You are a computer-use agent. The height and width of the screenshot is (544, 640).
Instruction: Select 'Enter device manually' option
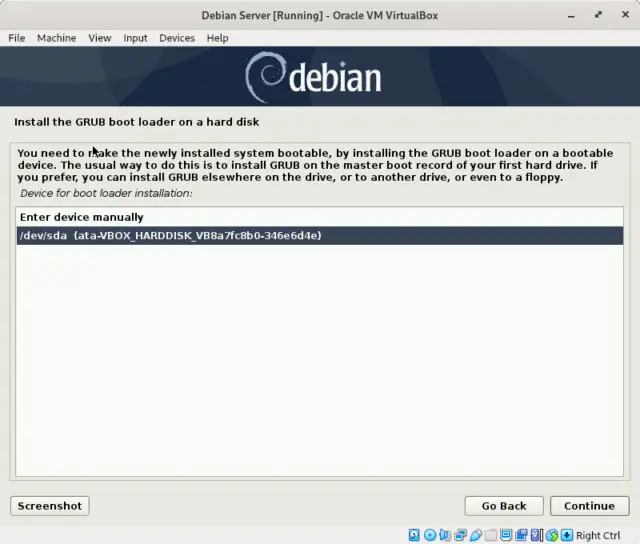(320, 217)
